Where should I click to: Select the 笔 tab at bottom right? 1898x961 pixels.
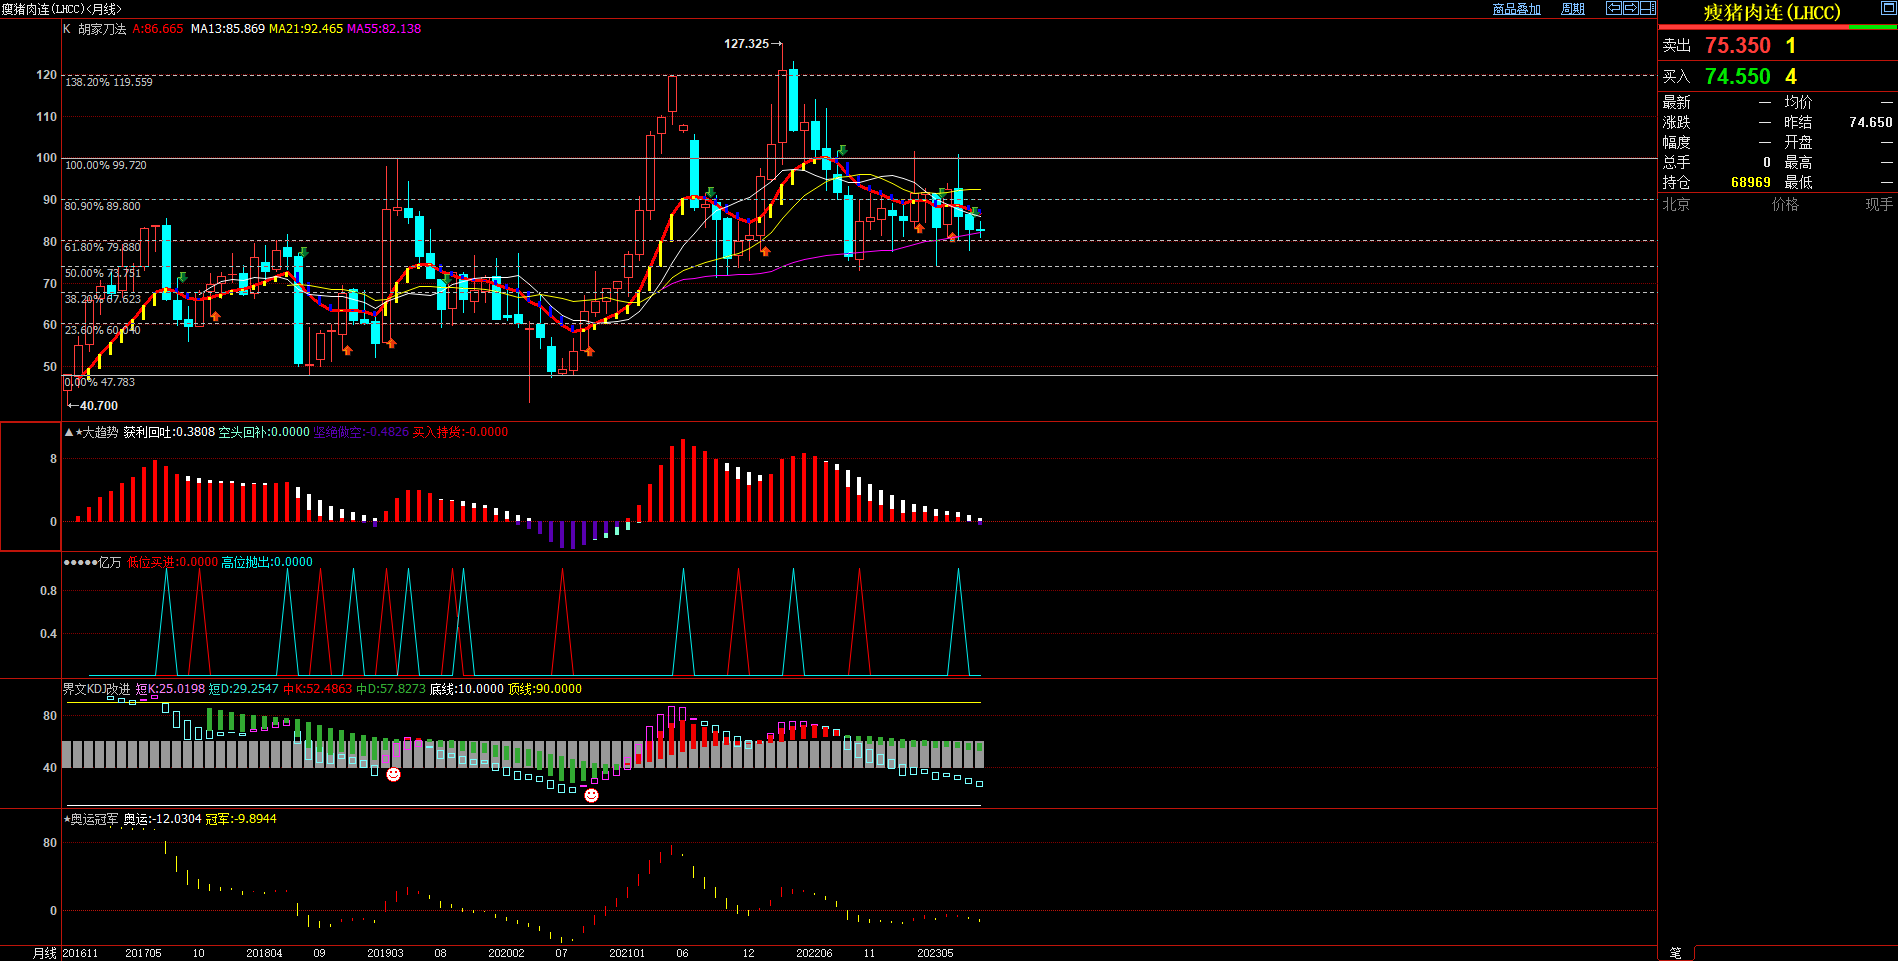pos(1676,953)
